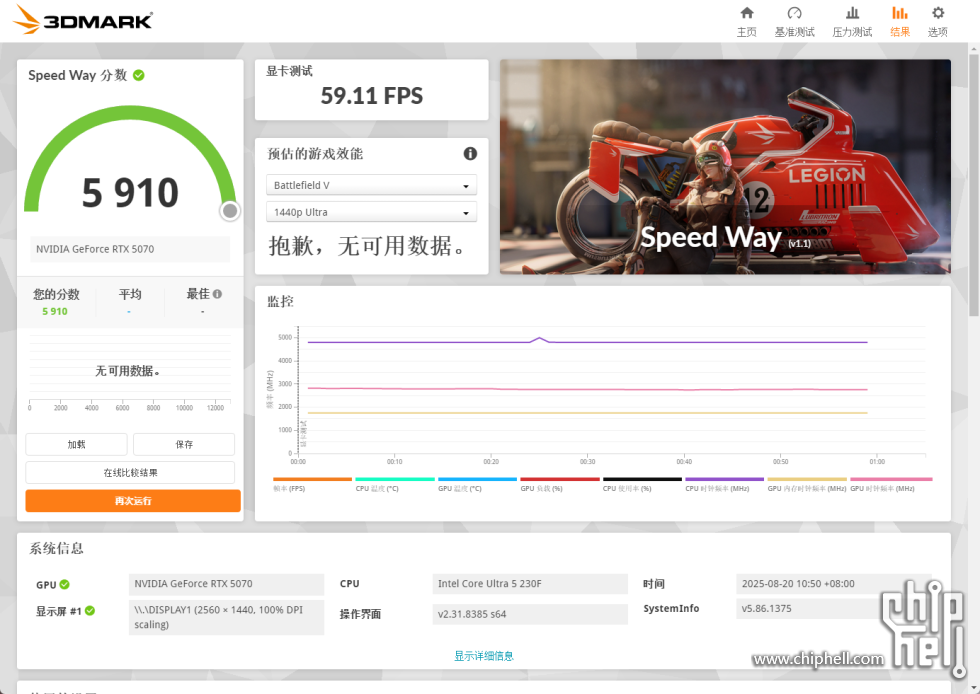
Task: Click the v5.86.1375 SystemInfo value
Action: 834,608
